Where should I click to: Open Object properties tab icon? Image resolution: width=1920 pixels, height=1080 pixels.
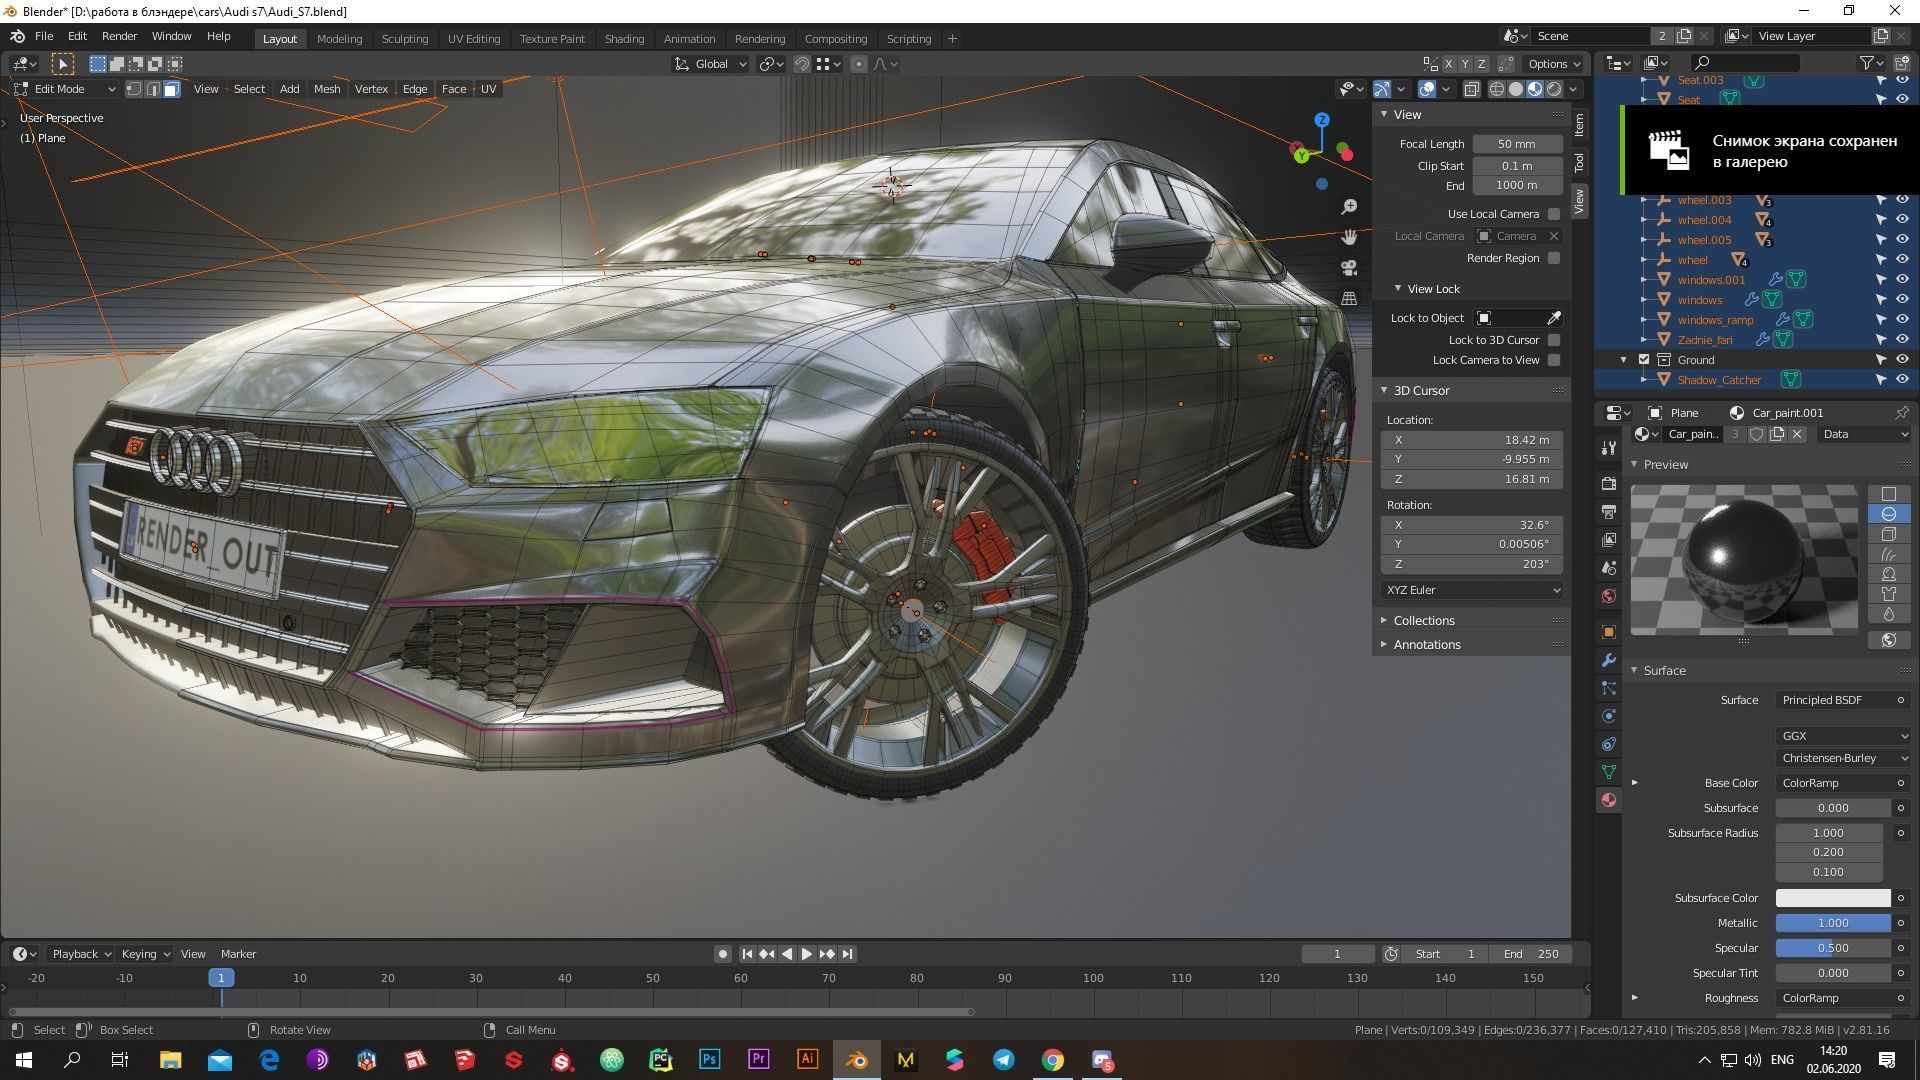point(1608,632)
